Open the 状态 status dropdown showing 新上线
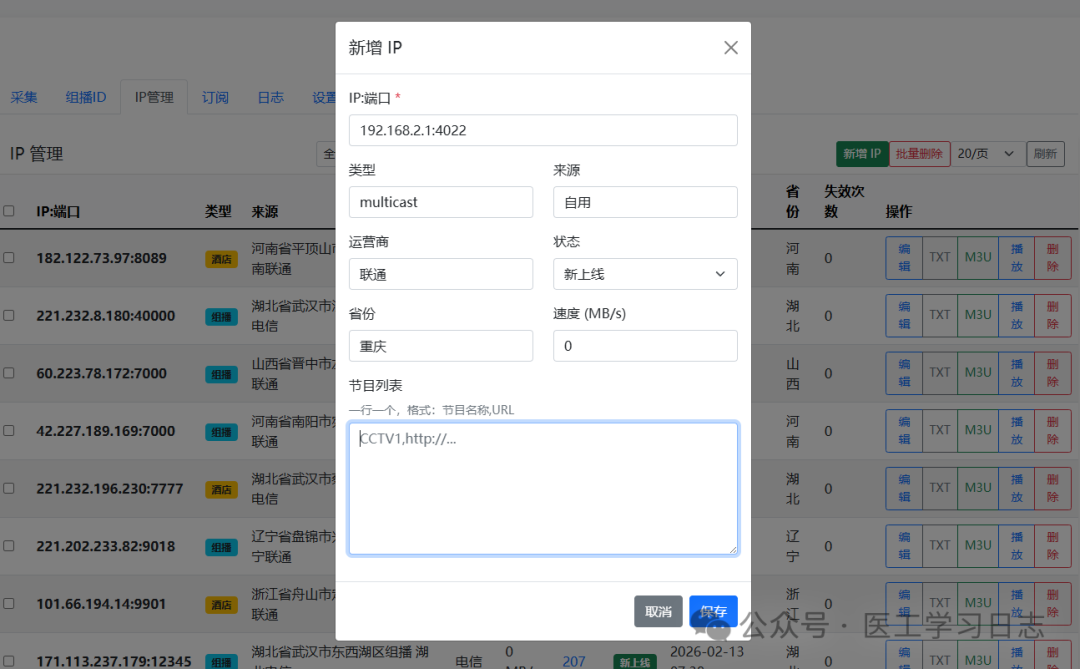 [645, 273]
